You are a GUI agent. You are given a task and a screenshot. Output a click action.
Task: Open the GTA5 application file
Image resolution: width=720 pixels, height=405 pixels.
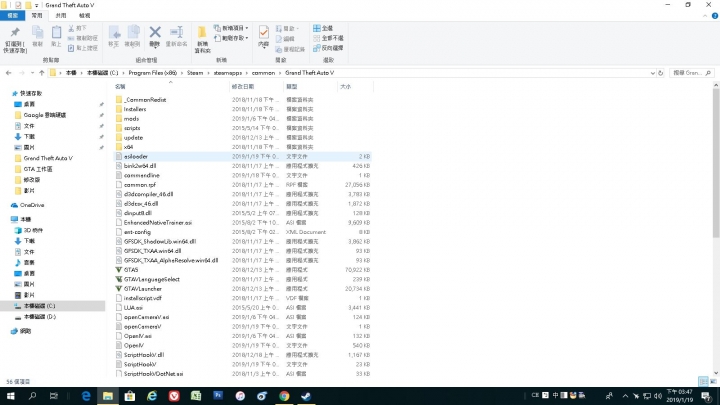[131, 270]
